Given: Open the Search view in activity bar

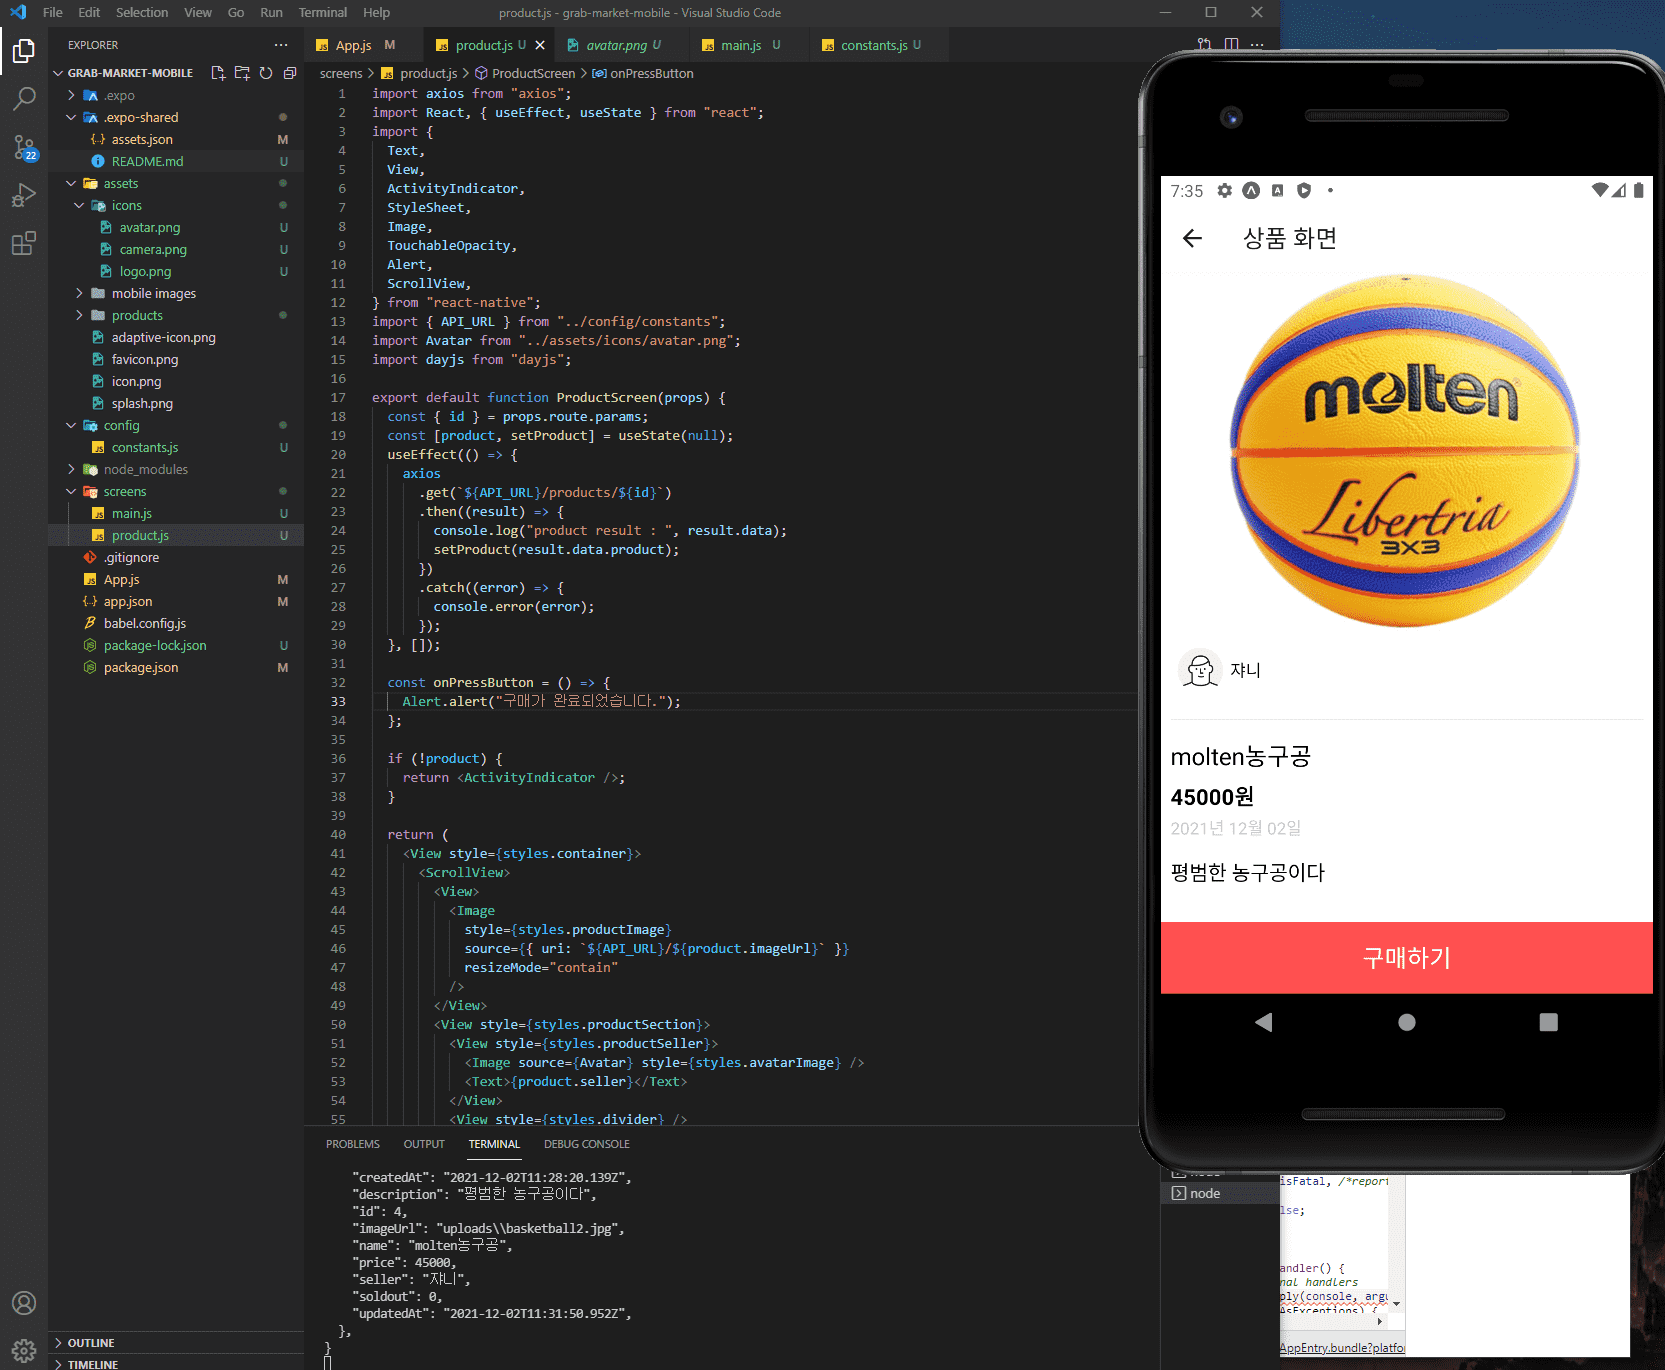Looking at the screenshot, I should (x=24, y=98).
